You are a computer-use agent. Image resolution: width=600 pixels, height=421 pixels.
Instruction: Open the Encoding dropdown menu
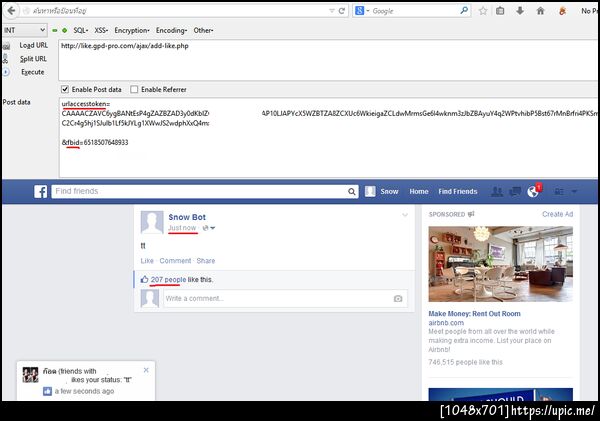click(x=171, y=30)
